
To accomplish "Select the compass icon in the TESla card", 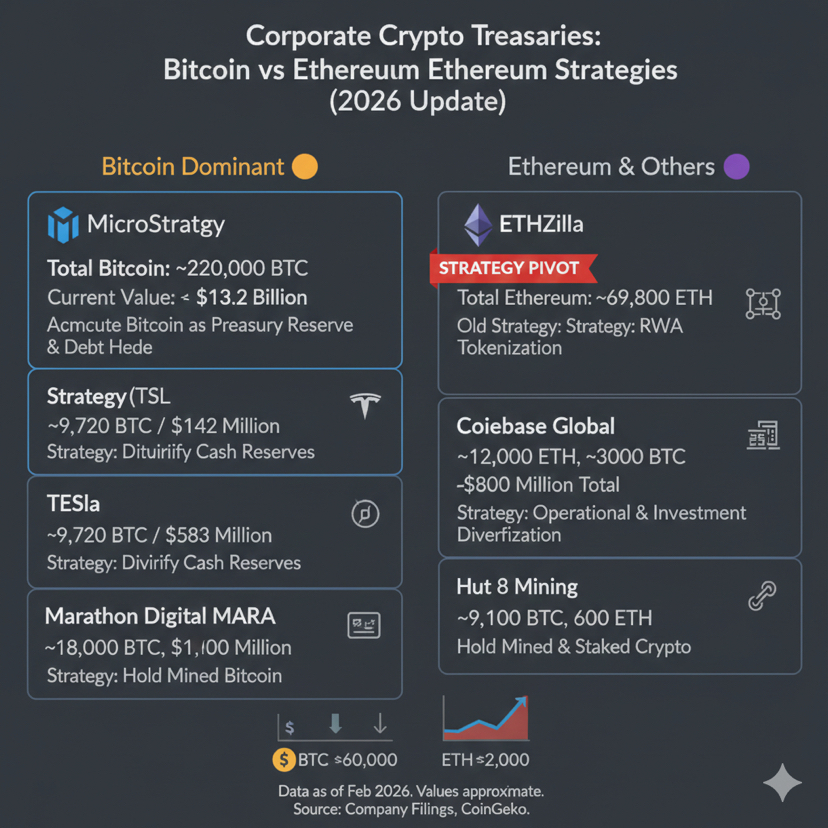I will 365,514.
